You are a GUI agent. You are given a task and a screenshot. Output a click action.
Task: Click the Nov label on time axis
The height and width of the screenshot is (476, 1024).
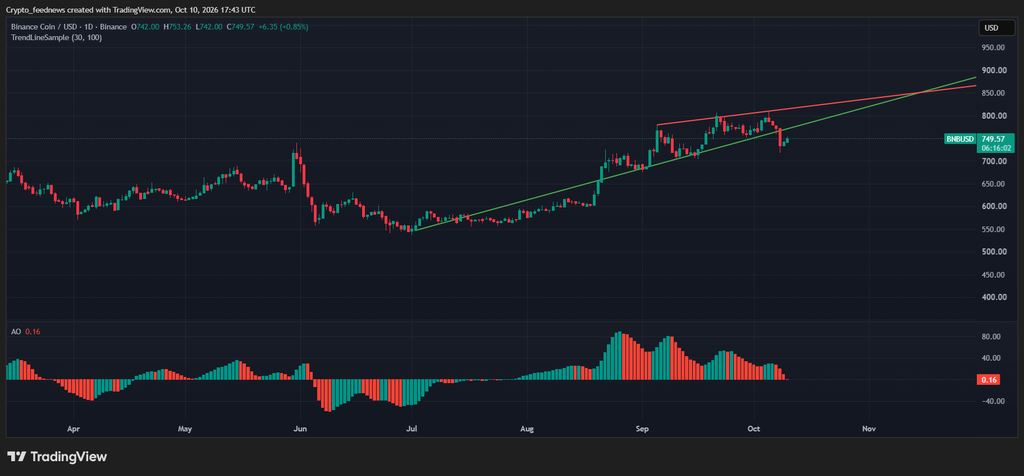pyautogui.click(x=869, y=429)
